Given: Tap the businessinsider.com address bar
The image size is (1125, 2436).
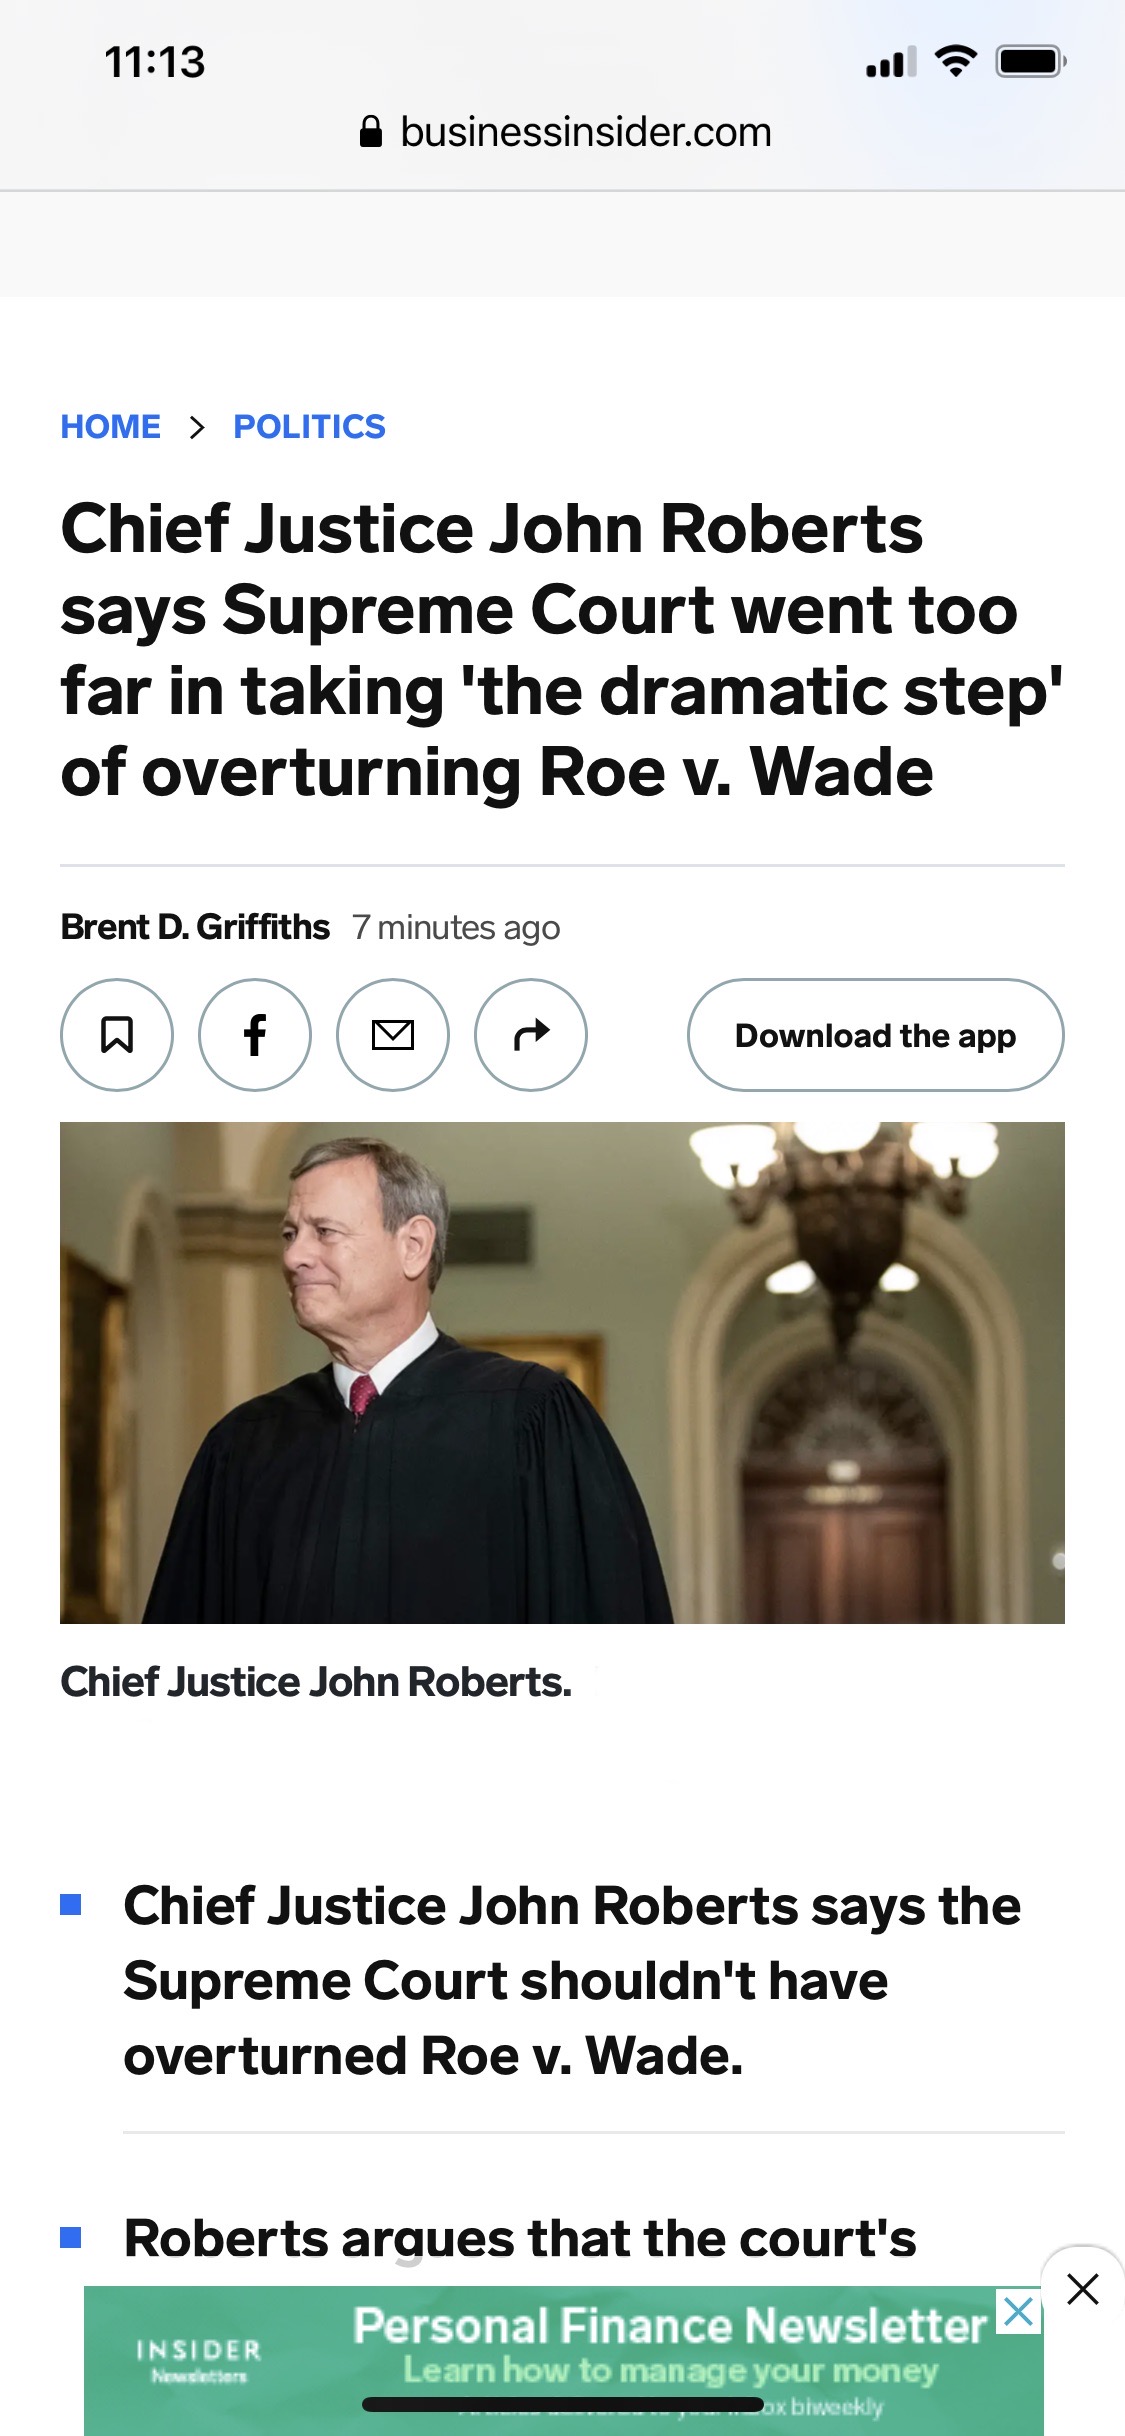Looking at the screenshot, I should pos(565,132).
